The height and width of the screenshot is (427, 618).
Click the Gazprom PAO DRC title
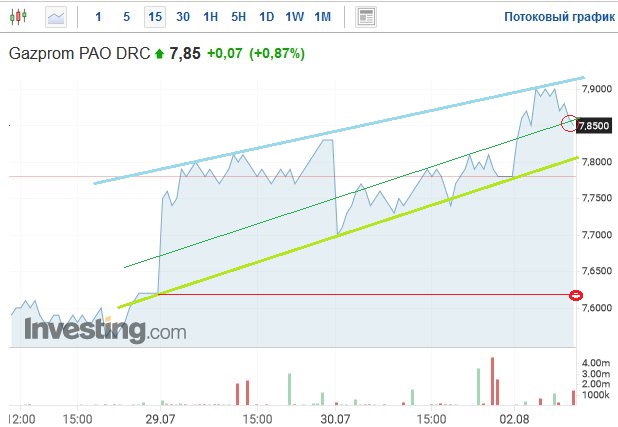point(79,54)
